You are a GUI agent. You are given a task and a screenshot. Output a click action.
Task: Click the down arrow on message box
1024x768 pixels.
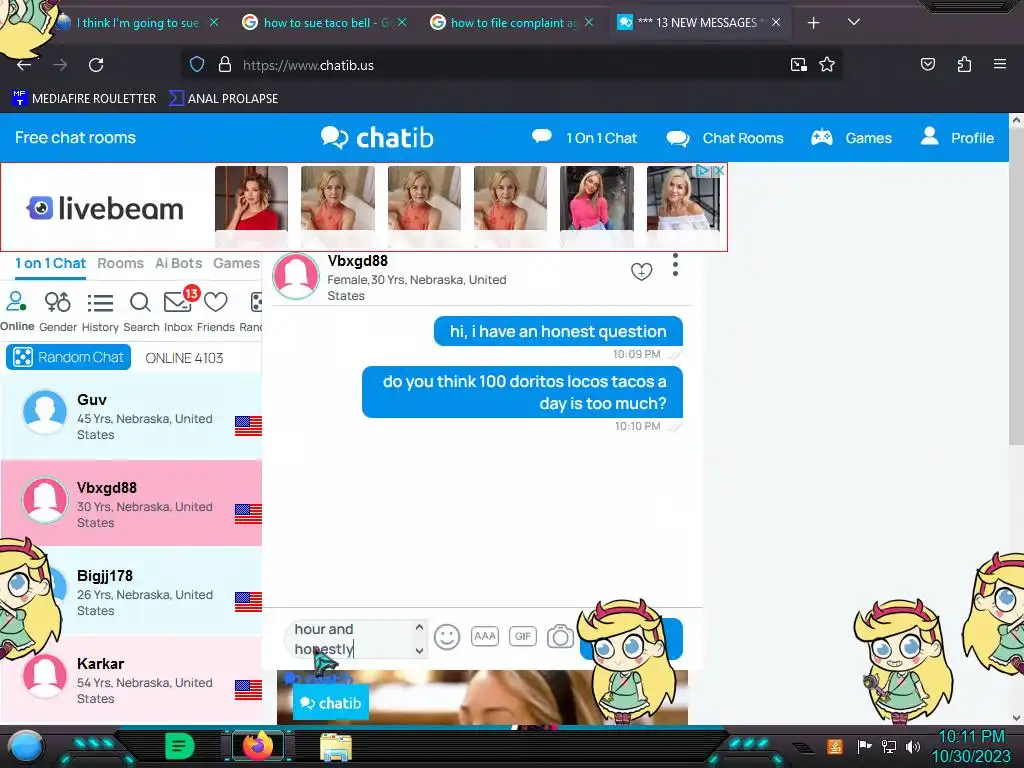419,650
